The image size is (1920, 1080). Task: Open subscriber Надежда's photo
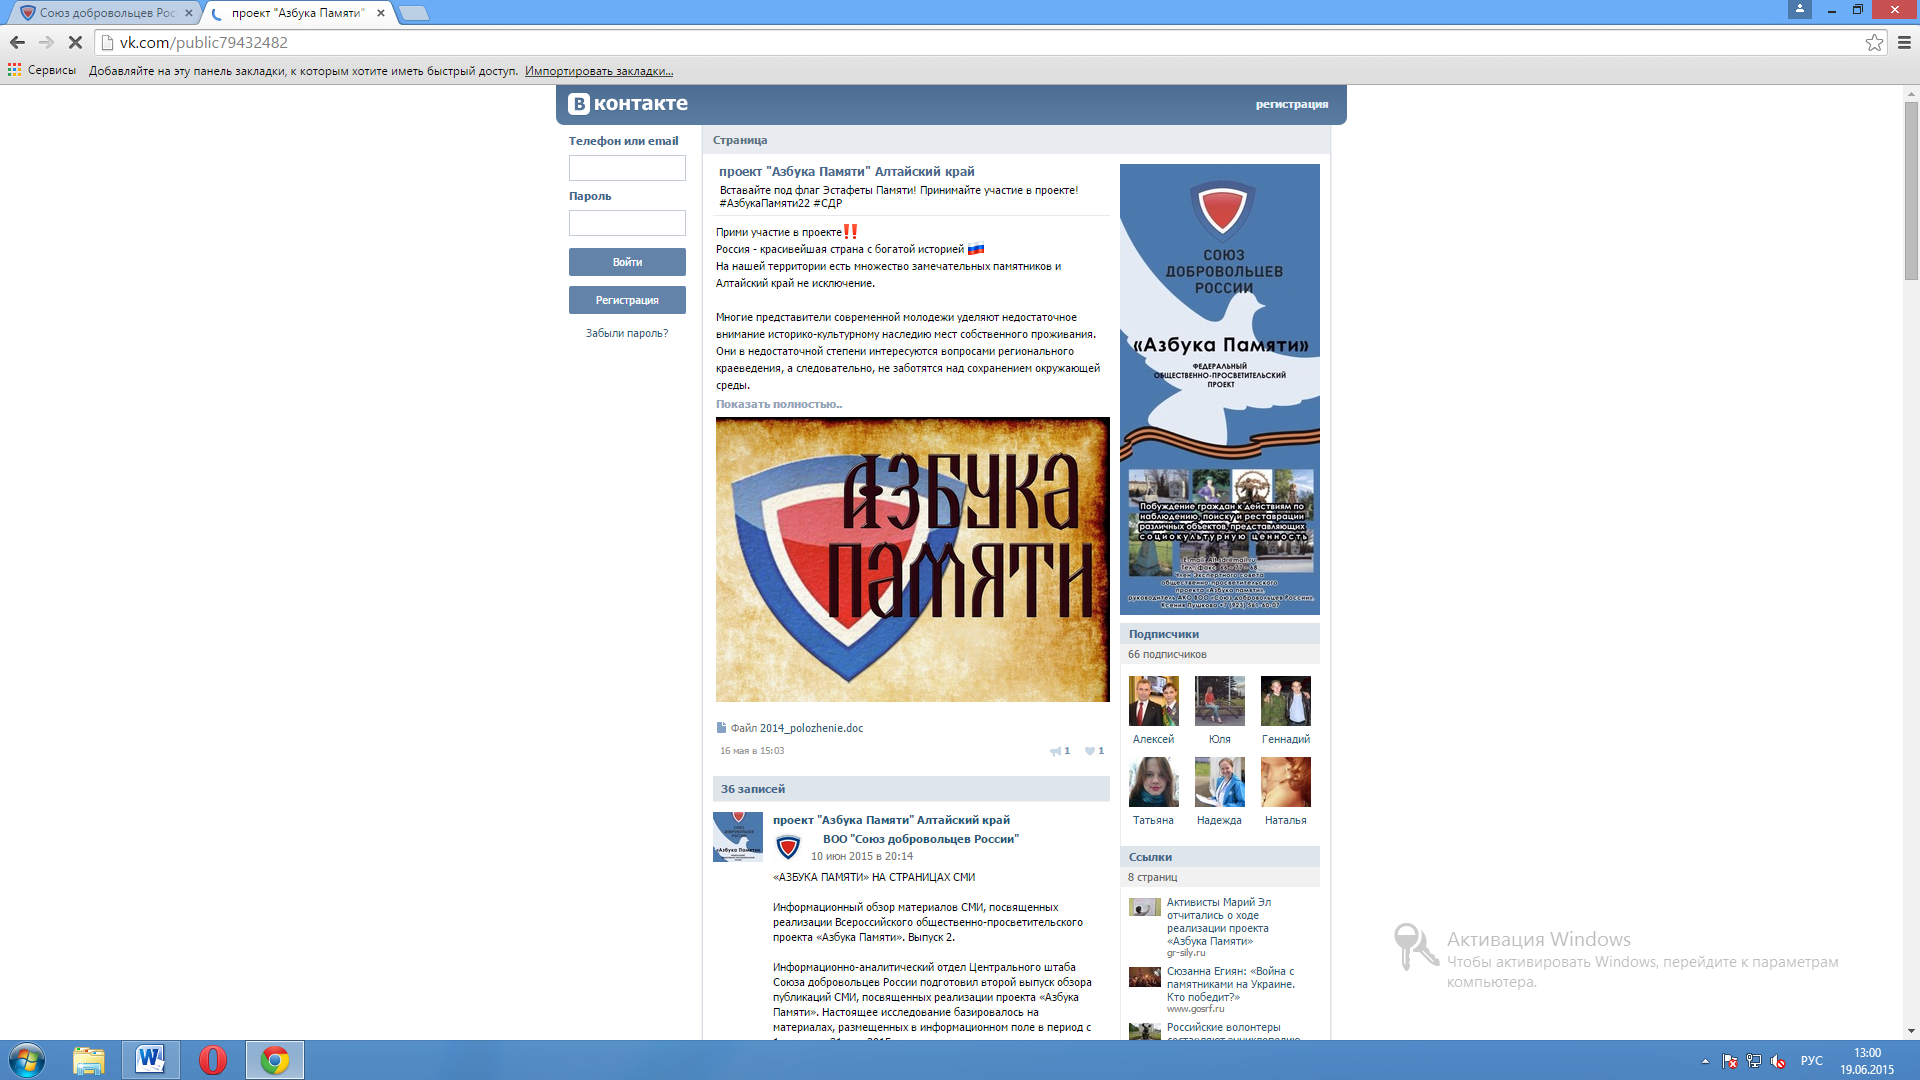click(x=1220, y=782)
